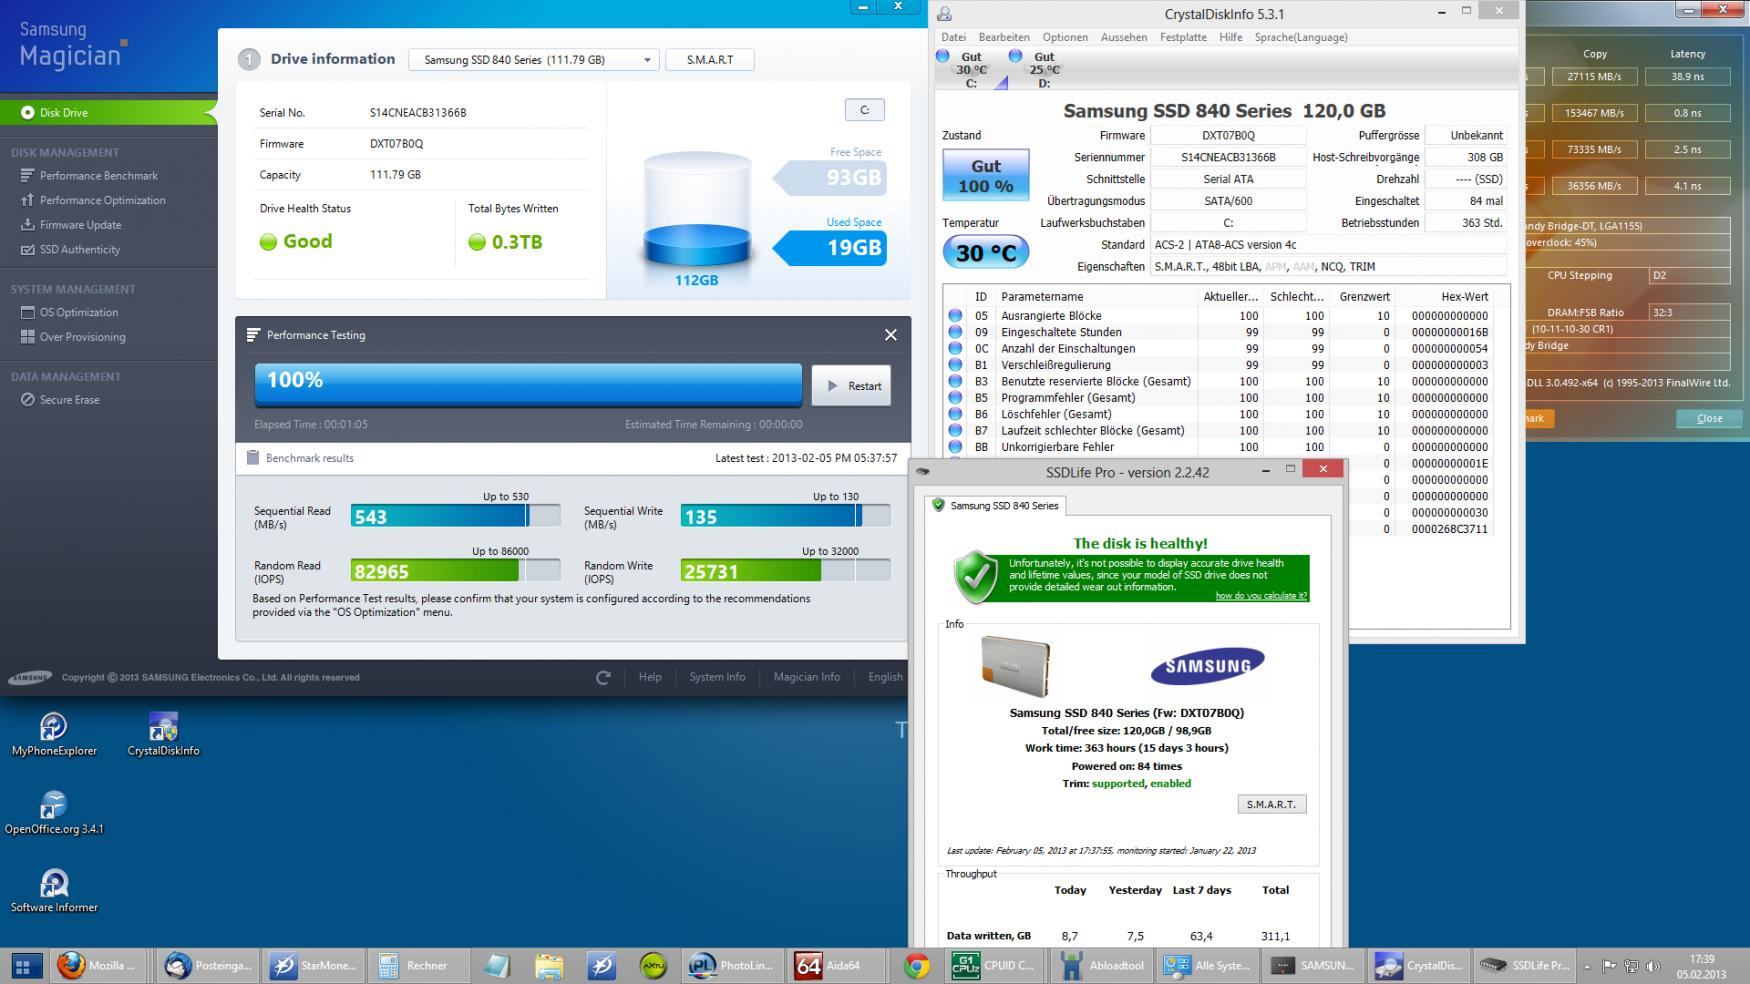Viewport: 1750px width, 984px height.
Task: Click S.M.A.R.T. button in SSDLife Pro
Action: 1272,804
